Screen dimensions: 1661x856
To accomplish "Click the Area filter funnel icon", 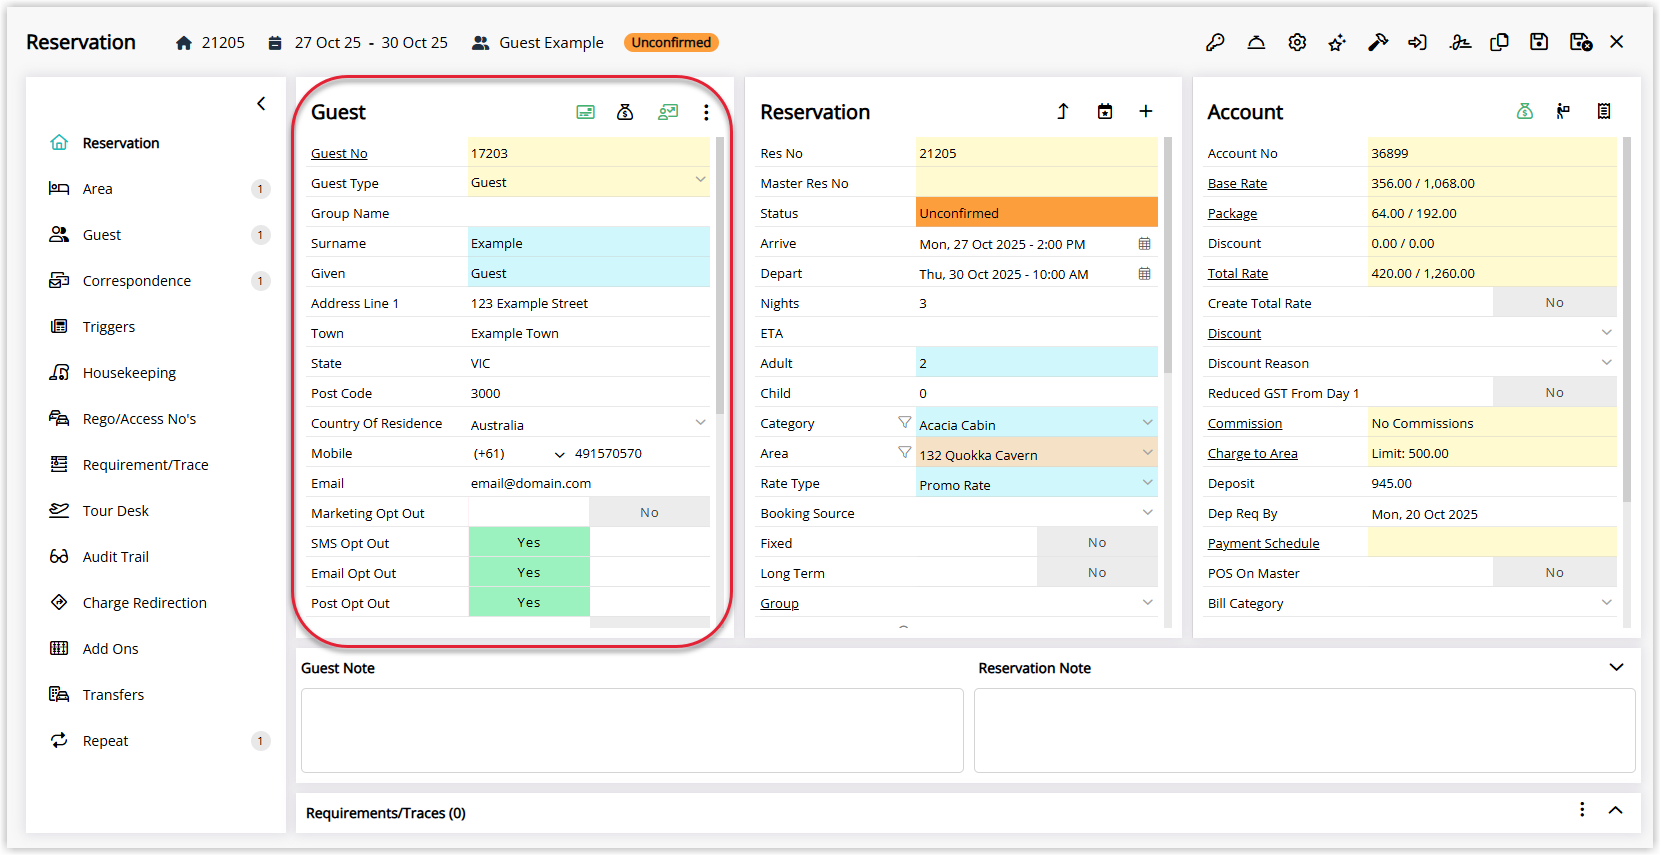I will (904, 453).
